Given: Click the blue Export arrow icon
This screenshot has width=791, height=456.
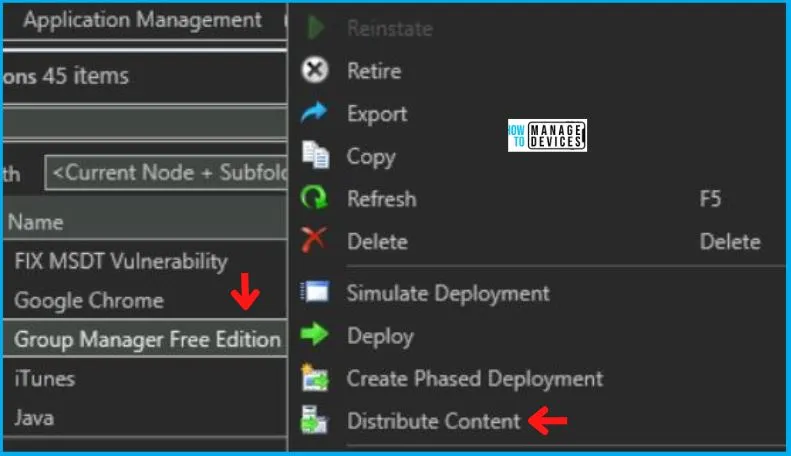Looking at the screenshot, I should click(x=315, y=114).
